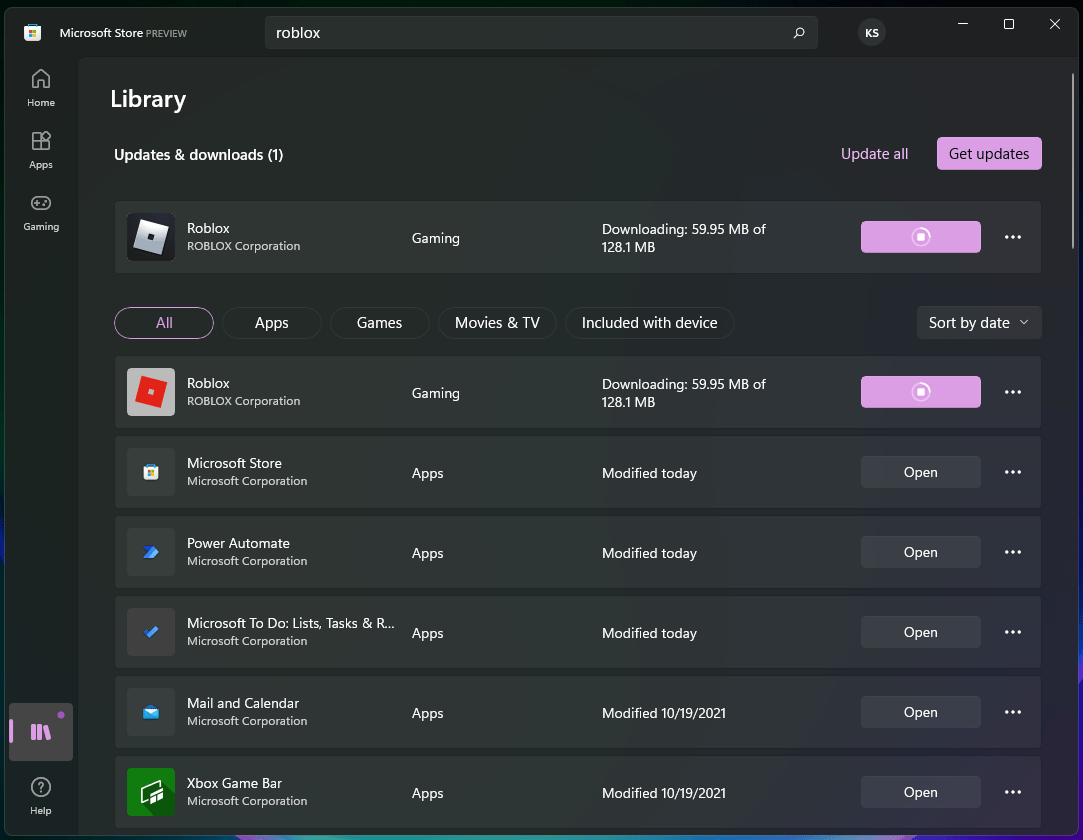Open more options for Xbox Game Bar row

pyautogui.click(x=1013, y=792)
